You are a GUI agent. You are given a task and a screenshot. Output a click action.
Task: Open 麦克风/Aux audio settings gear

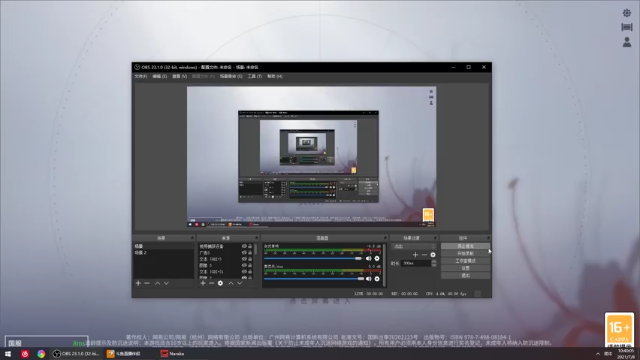[x=377, y=279]
